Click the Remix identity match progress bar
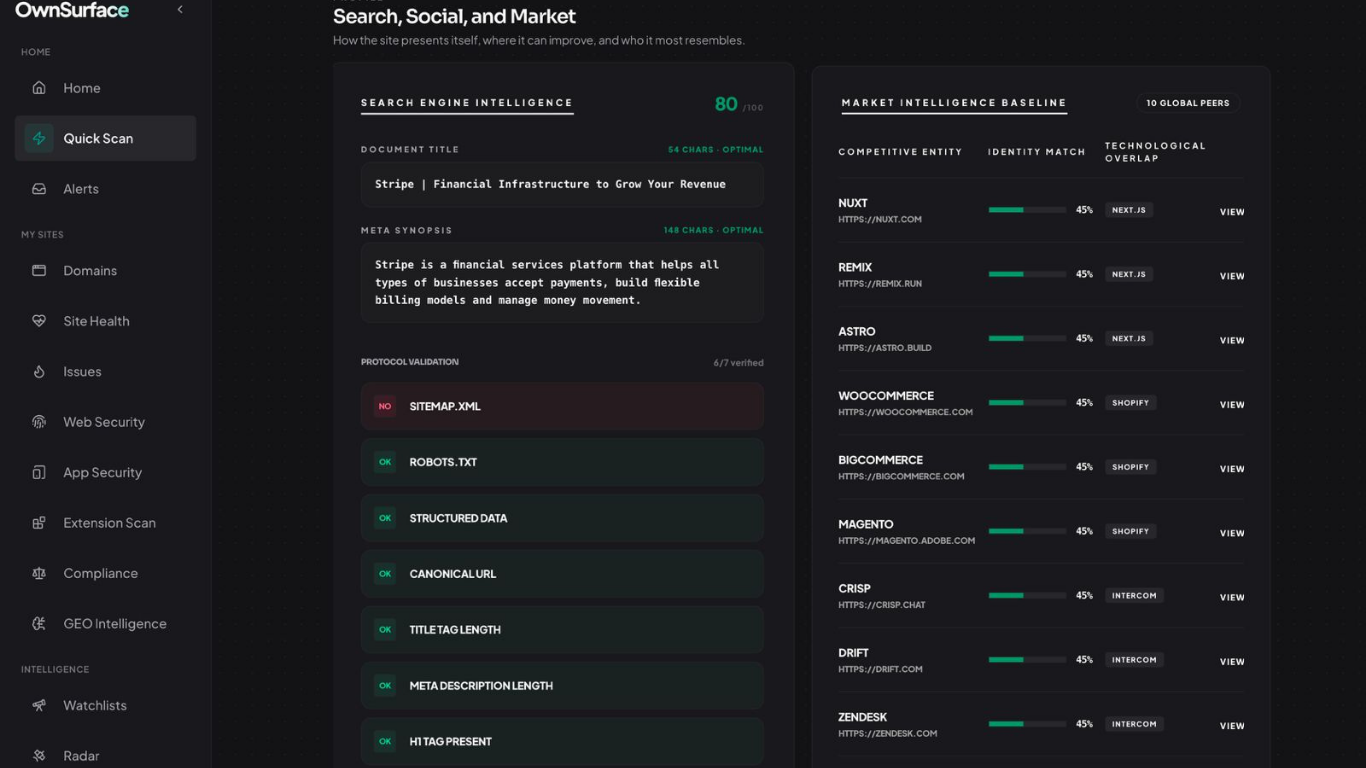This screenshot has height=768, width=1366. pos(1026,274)
